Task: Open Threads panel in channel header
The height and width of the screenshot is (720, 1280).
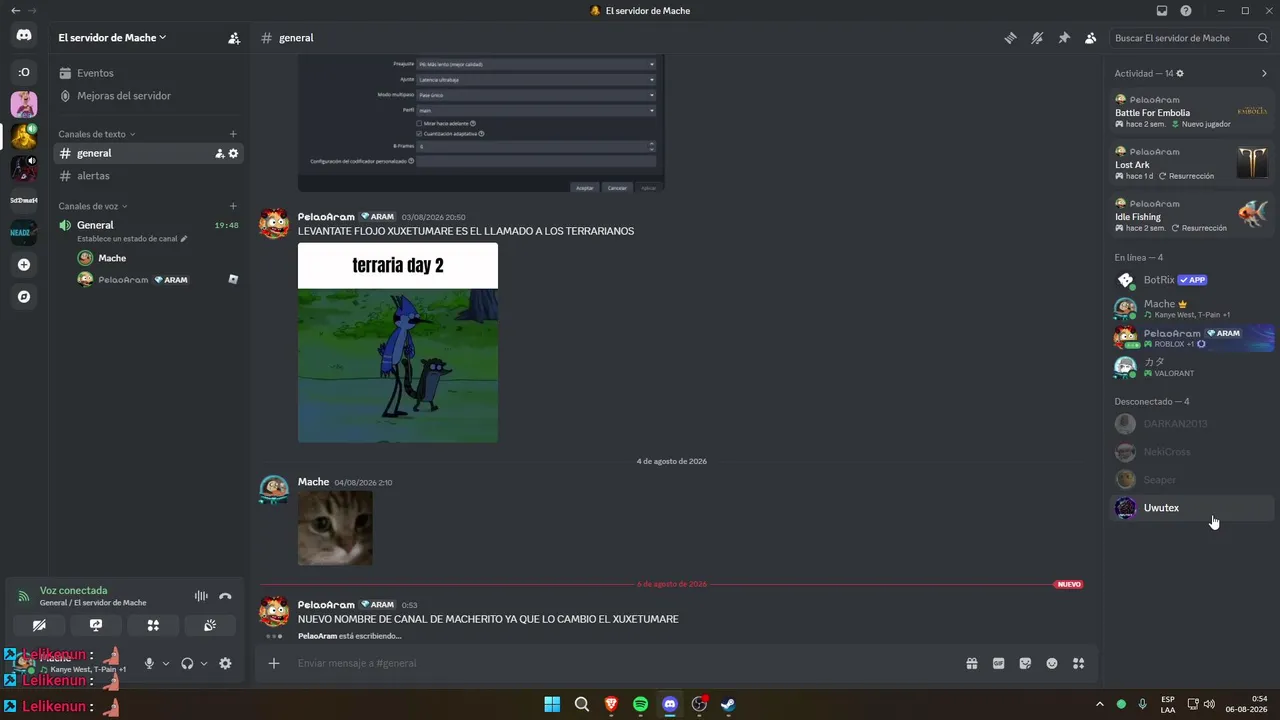Action: tap(1011, 38)
